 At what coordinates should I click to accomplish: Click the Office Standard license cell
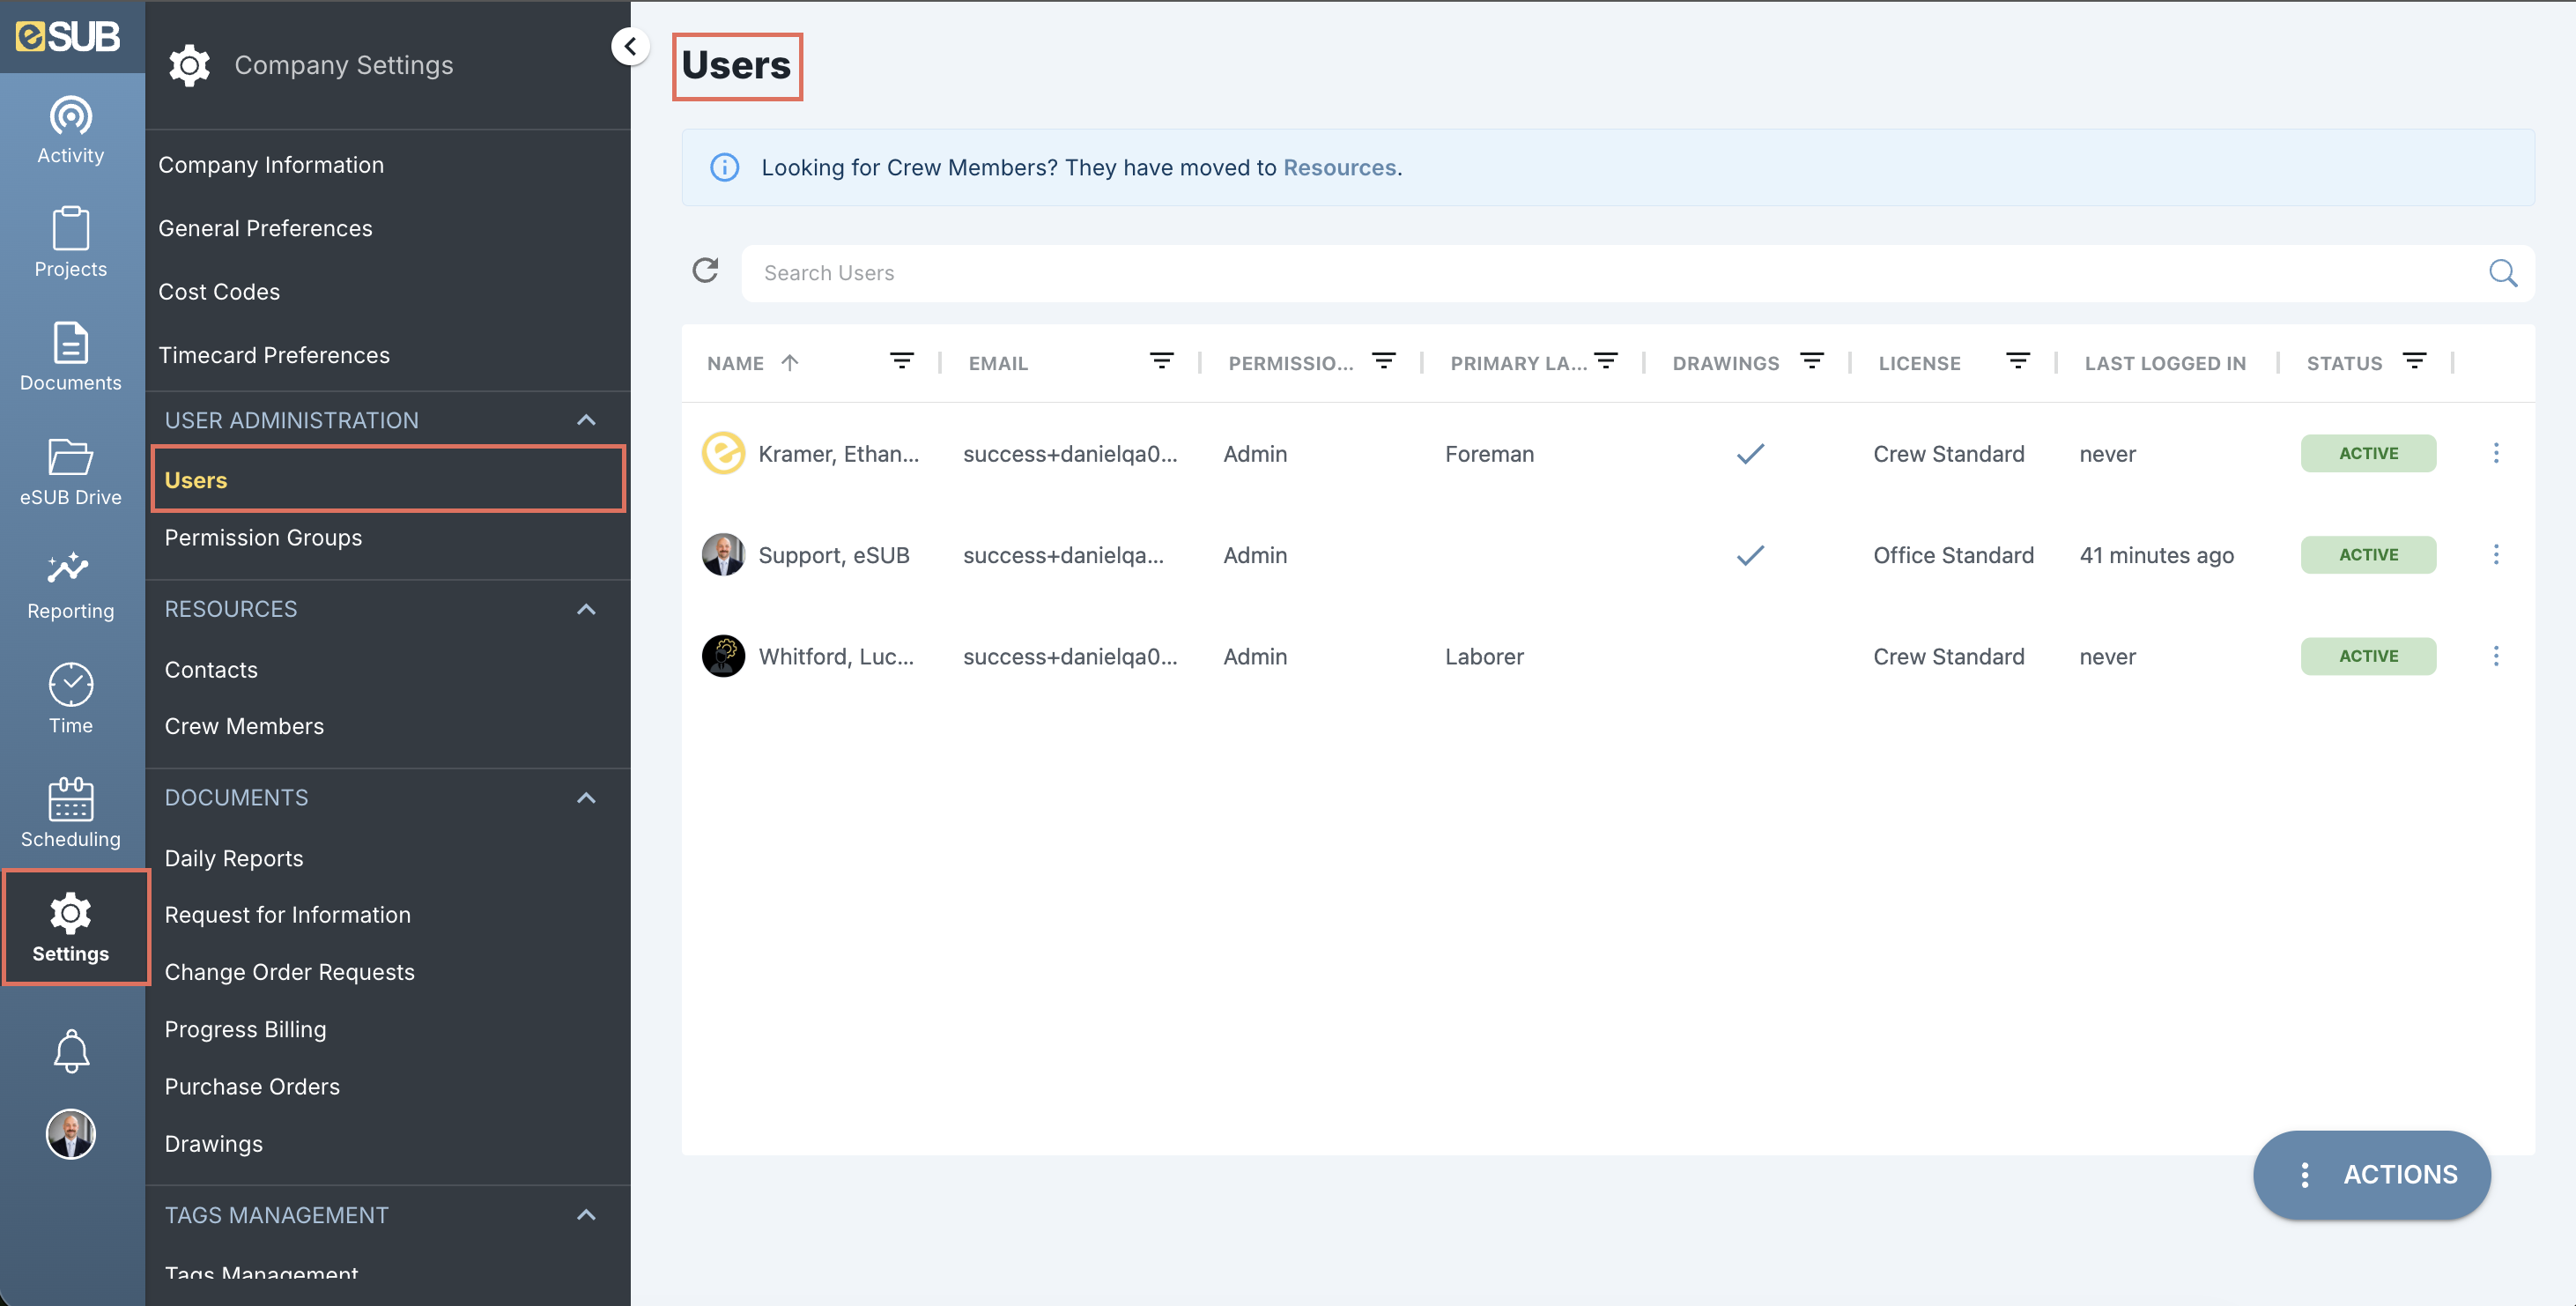[1954, 555]
